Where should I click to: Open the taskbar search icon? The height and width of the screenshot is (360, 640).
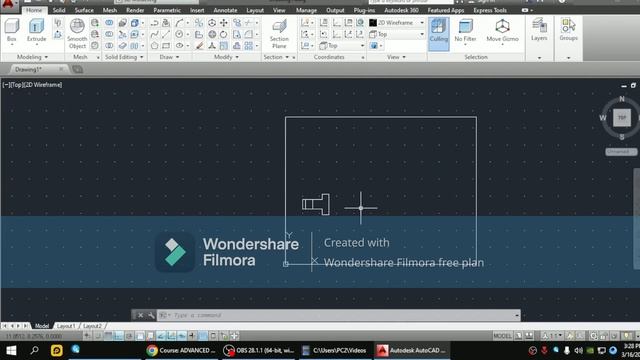(x=34, y=351)
